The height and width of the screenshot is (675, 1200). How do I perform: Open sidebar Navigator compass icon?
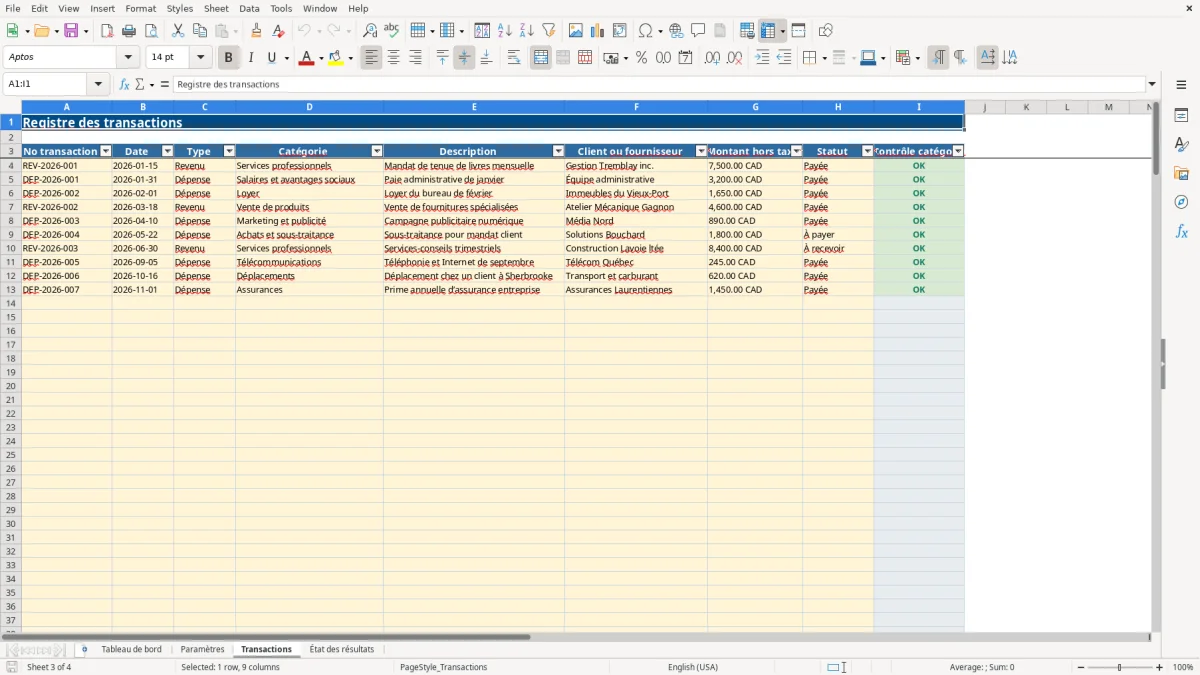[x=1181, y=202]
